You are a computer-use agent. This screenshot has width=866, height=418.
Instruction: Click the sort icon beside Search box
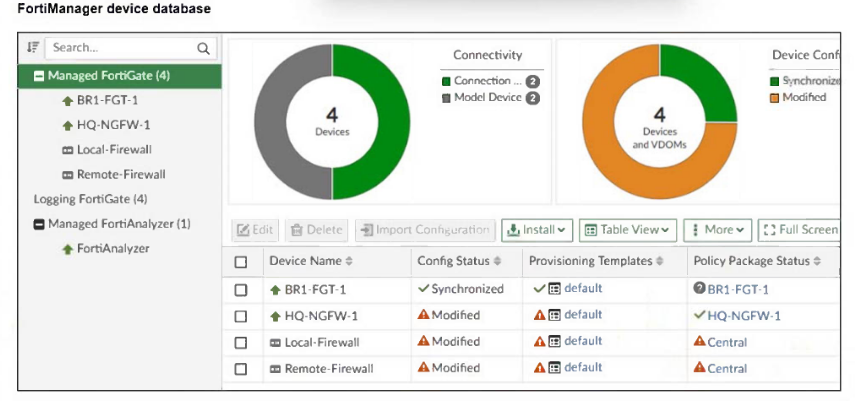[33, 47]
